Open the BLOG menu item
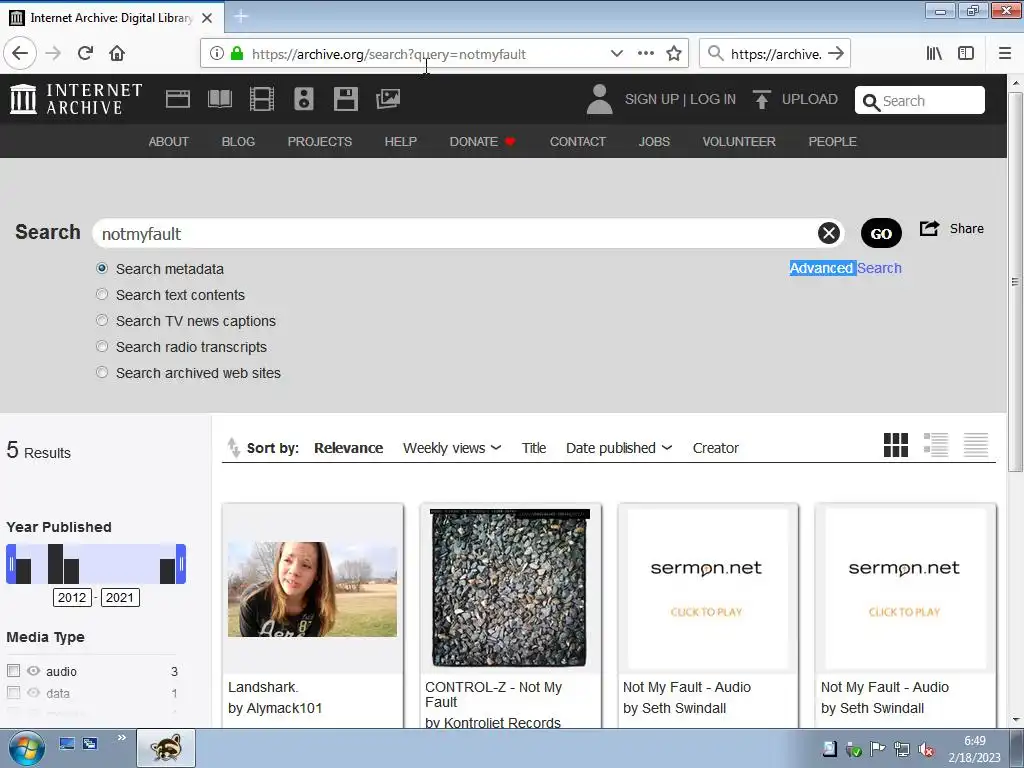The width and height of the screenshot is (1024, 768). click(x=238, y=142)
